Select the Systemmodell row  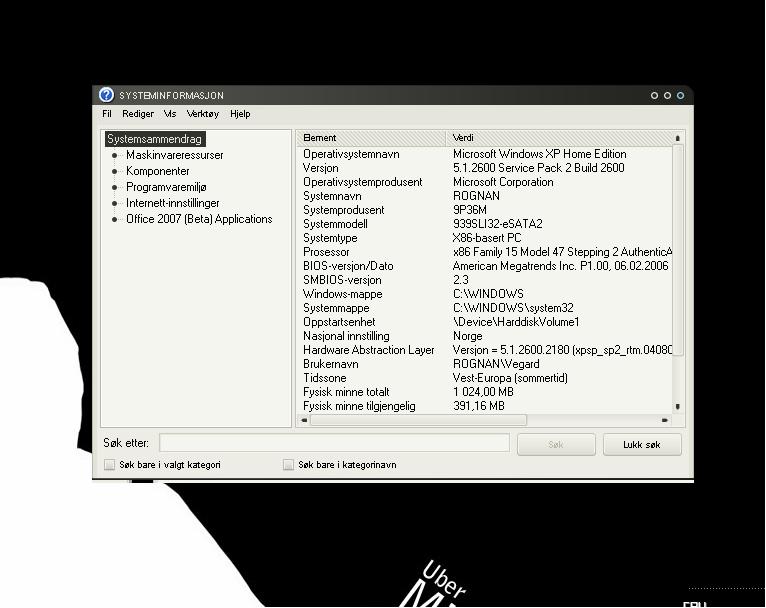pyautogui.click(x=485, y=224)
